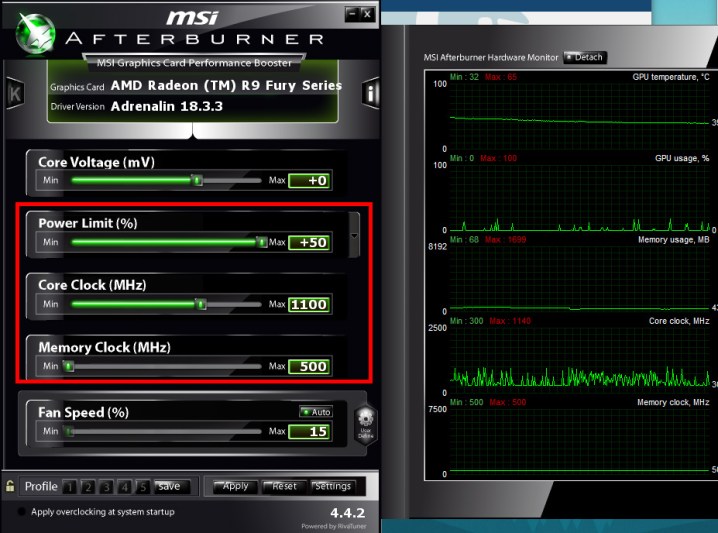The height and width of the screenshot is (533, 718).
Task: Click the Core Clock slider handle
Action: coord(200,304)
